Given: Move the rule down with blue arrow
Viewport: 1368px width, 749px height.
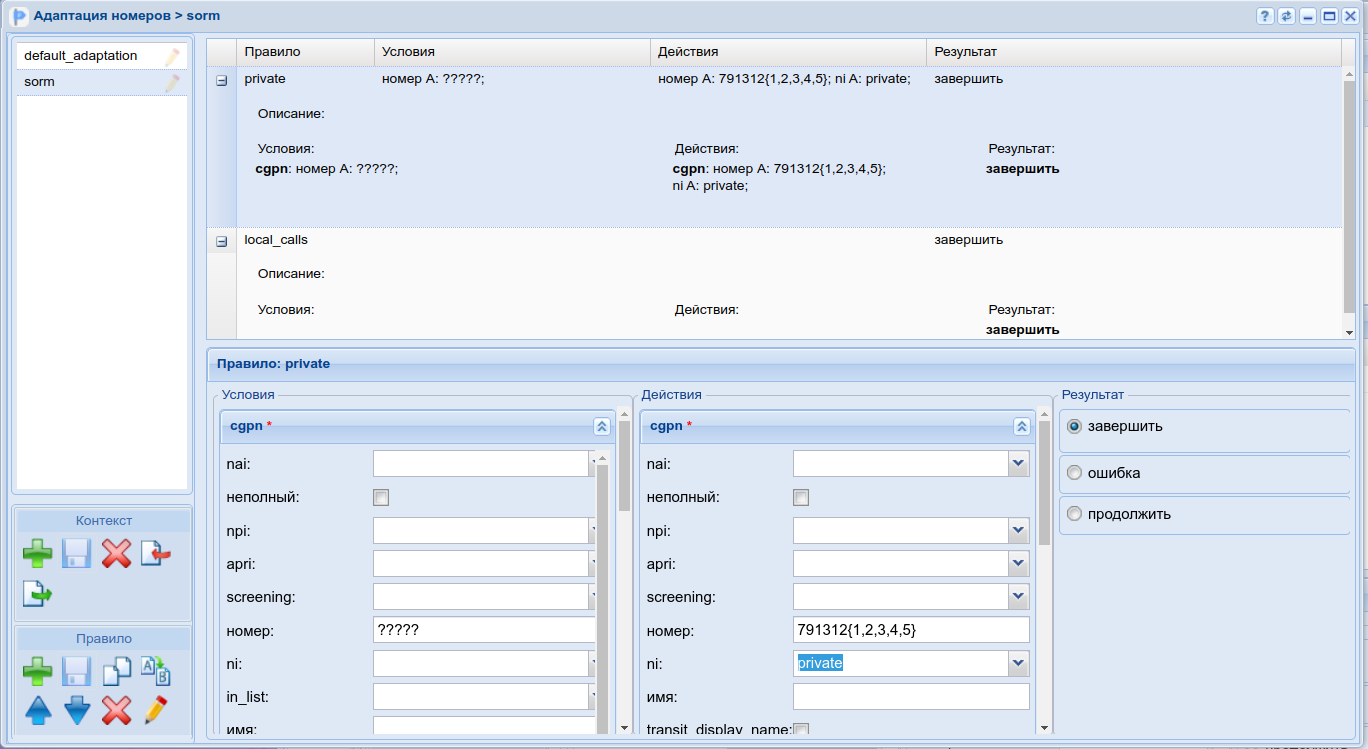Looking at the screenshot, I should pos(77,710).
